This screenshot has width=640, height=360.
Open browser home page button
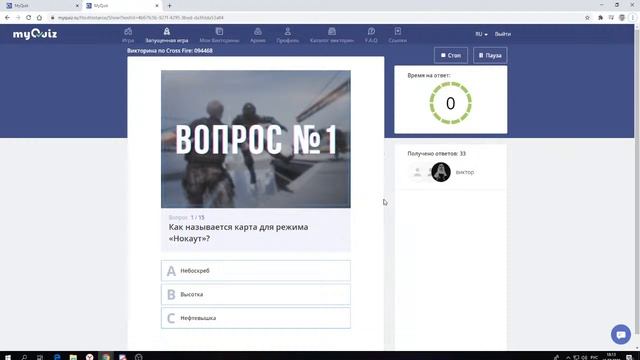(39, 18)
